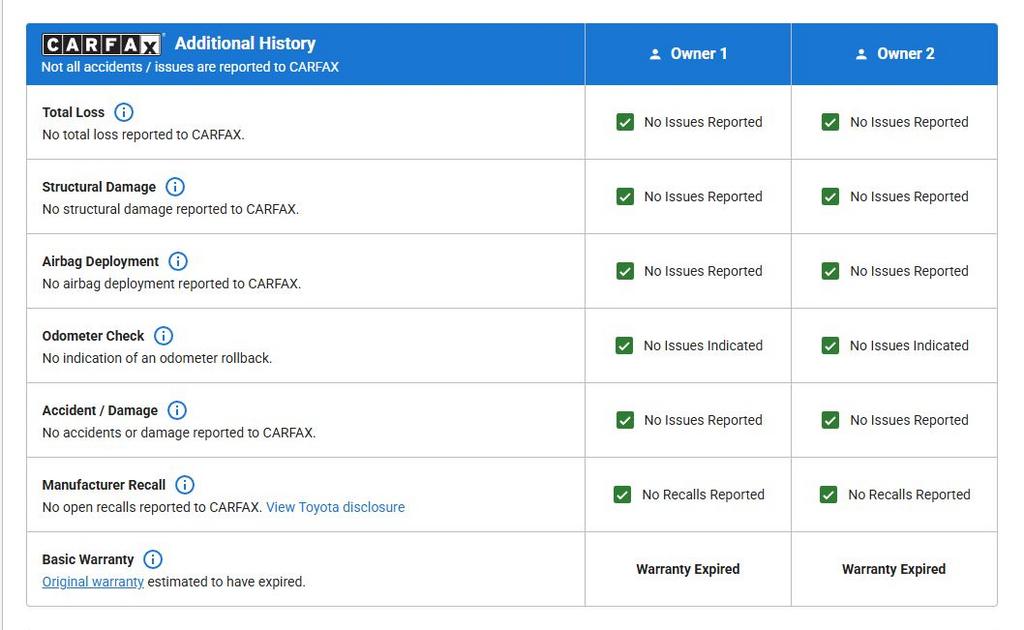This screenshot has width=1024, height=630.
Task: Click Owner 1 Total Loss 'No Issues Reported' text
Action: tap(703, 122)
